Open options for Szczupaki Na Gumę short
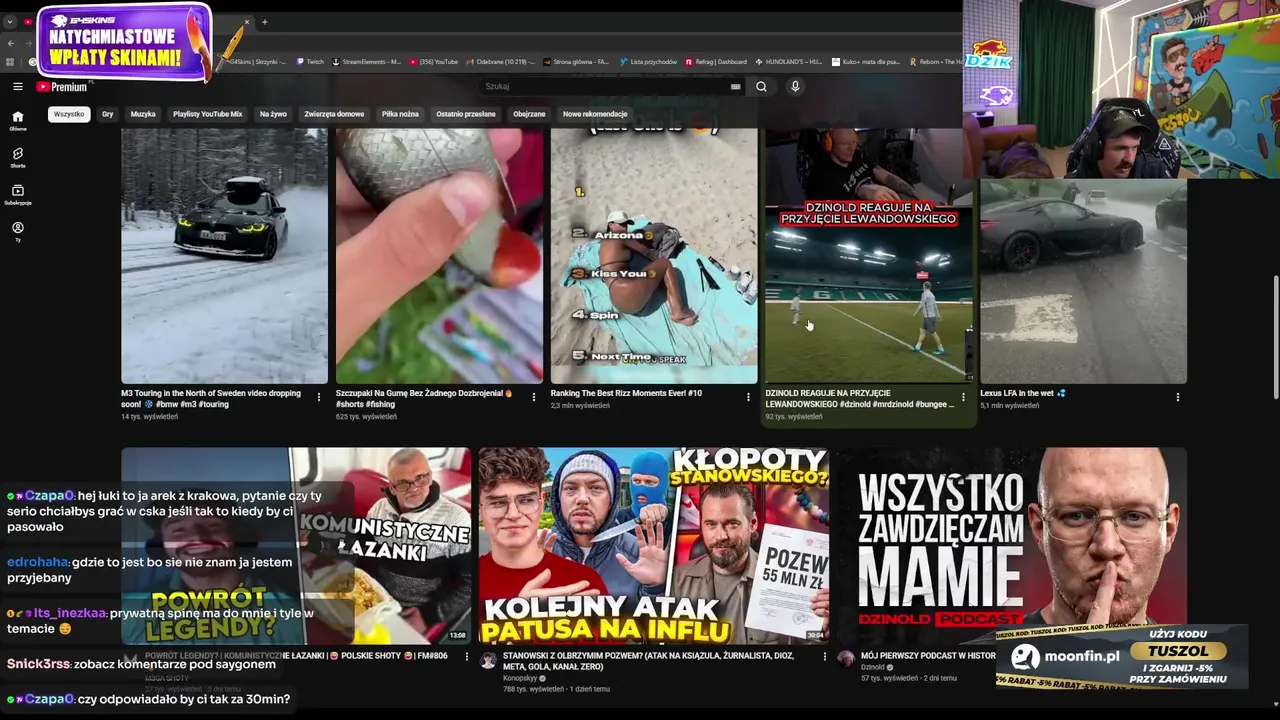Screen dimensions: 1280x720 [x=534, y=397]
